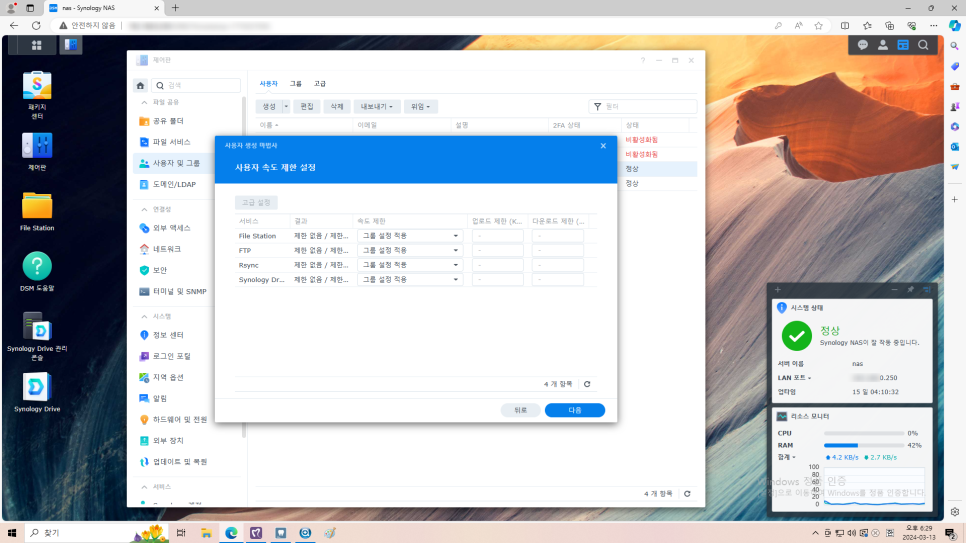
Task: Open Rsync speed limit dropdown
Action: coord(410,265)
